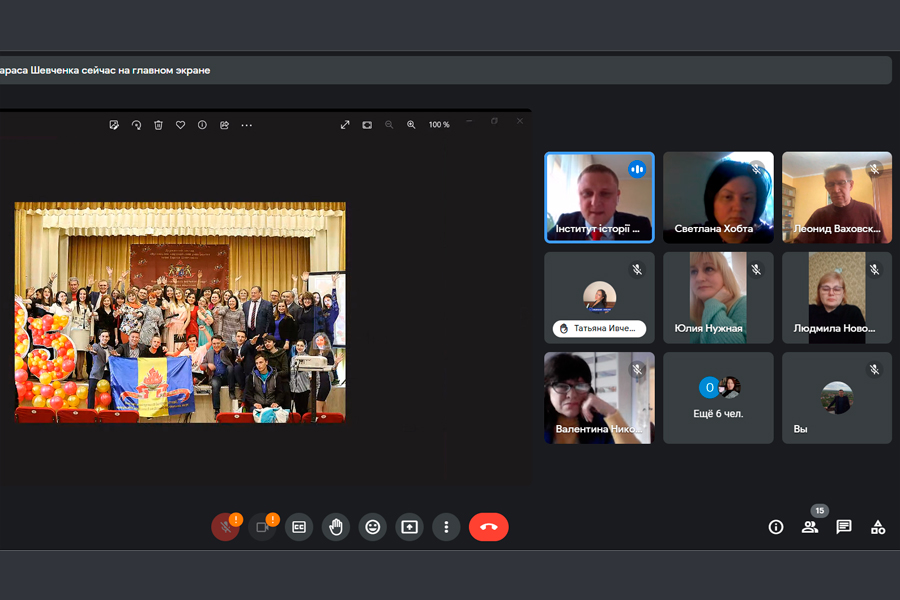Select Валентина Нико... video tile
The height and width of the screenshot is (600, 900).
[599, 398]
